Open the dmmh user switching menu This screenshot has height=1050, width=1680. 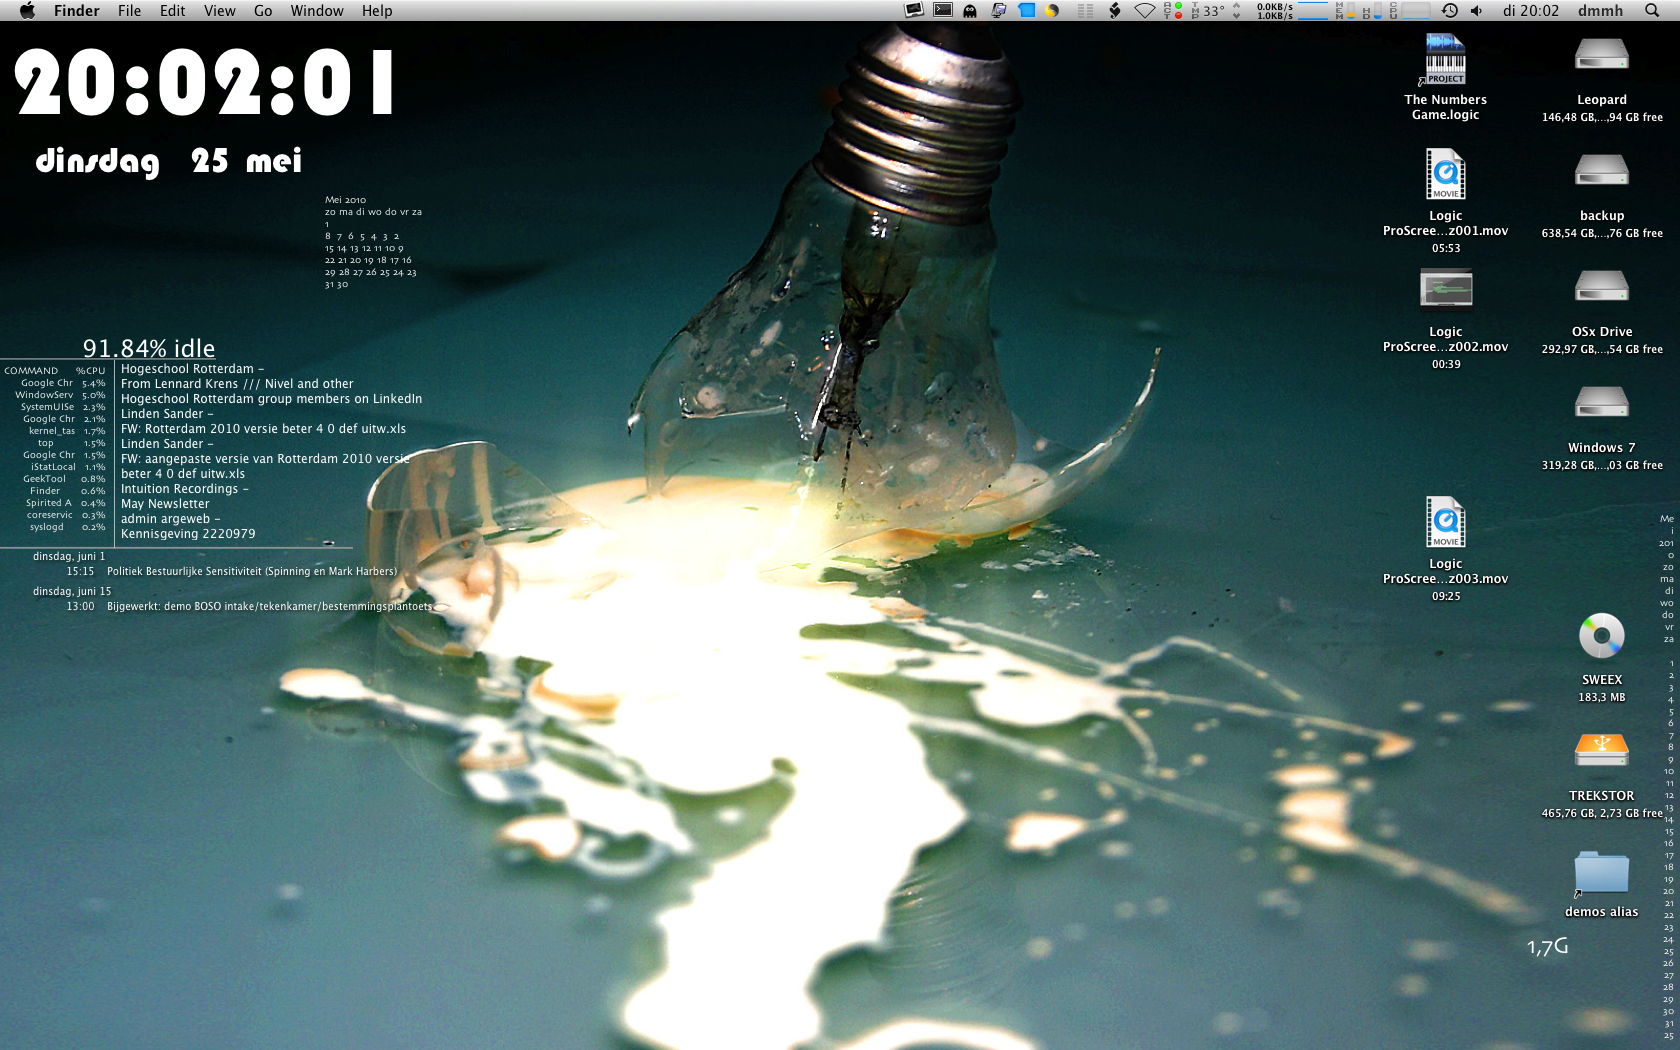point(1600,11)
